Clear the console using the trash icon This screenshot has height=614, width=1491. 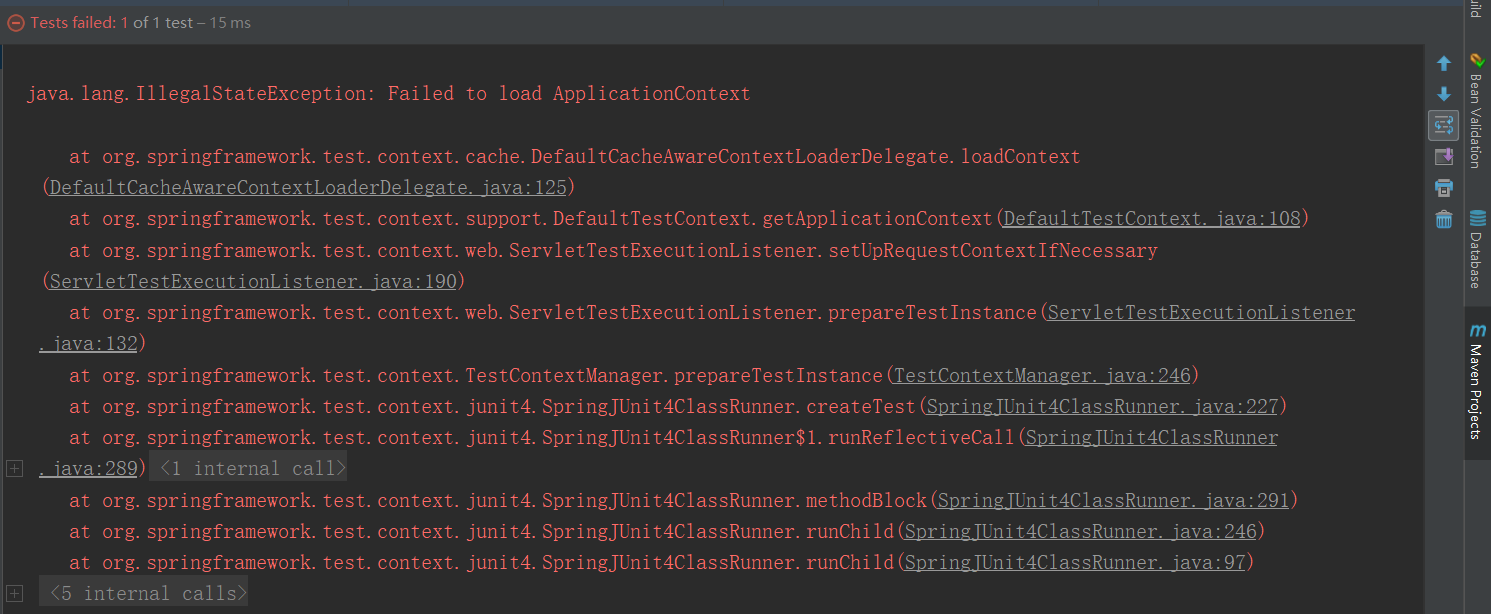(x=1444, y=219)
